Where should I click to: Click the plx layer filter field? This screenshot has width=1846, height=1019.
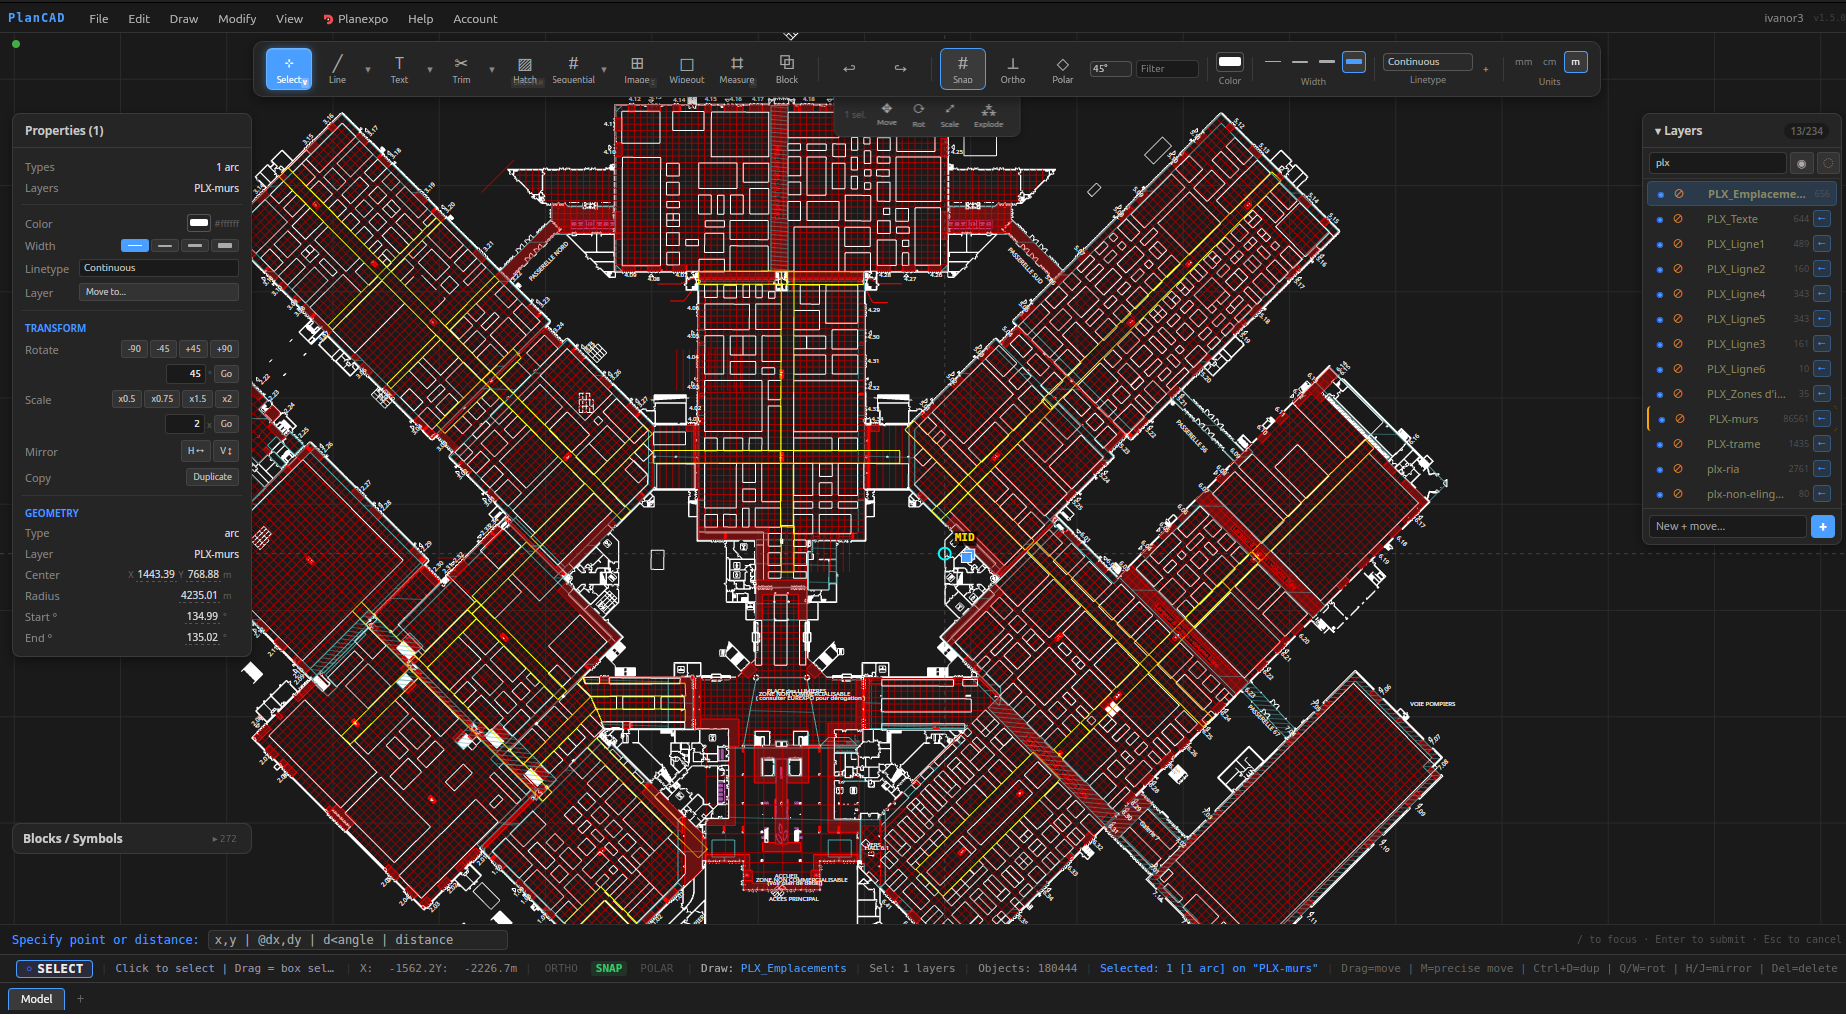tap(1717, 162)
